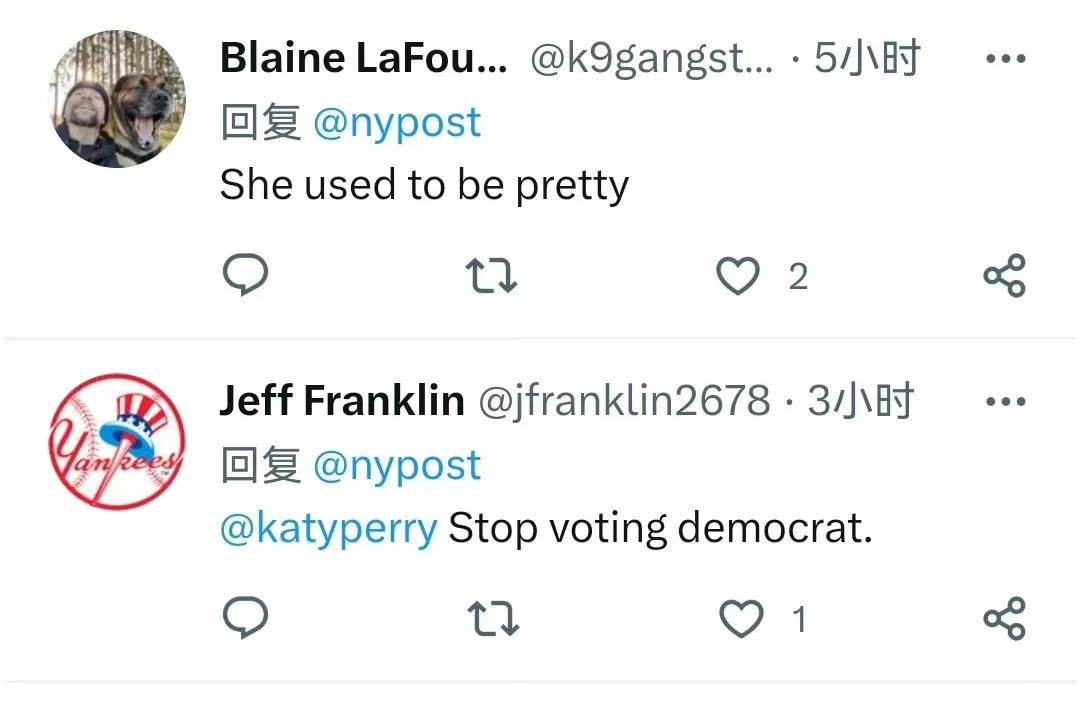Retweet the "She used to be pretty" post
This screenshot has width=1080, height=710.
click(x=491, y=275)
